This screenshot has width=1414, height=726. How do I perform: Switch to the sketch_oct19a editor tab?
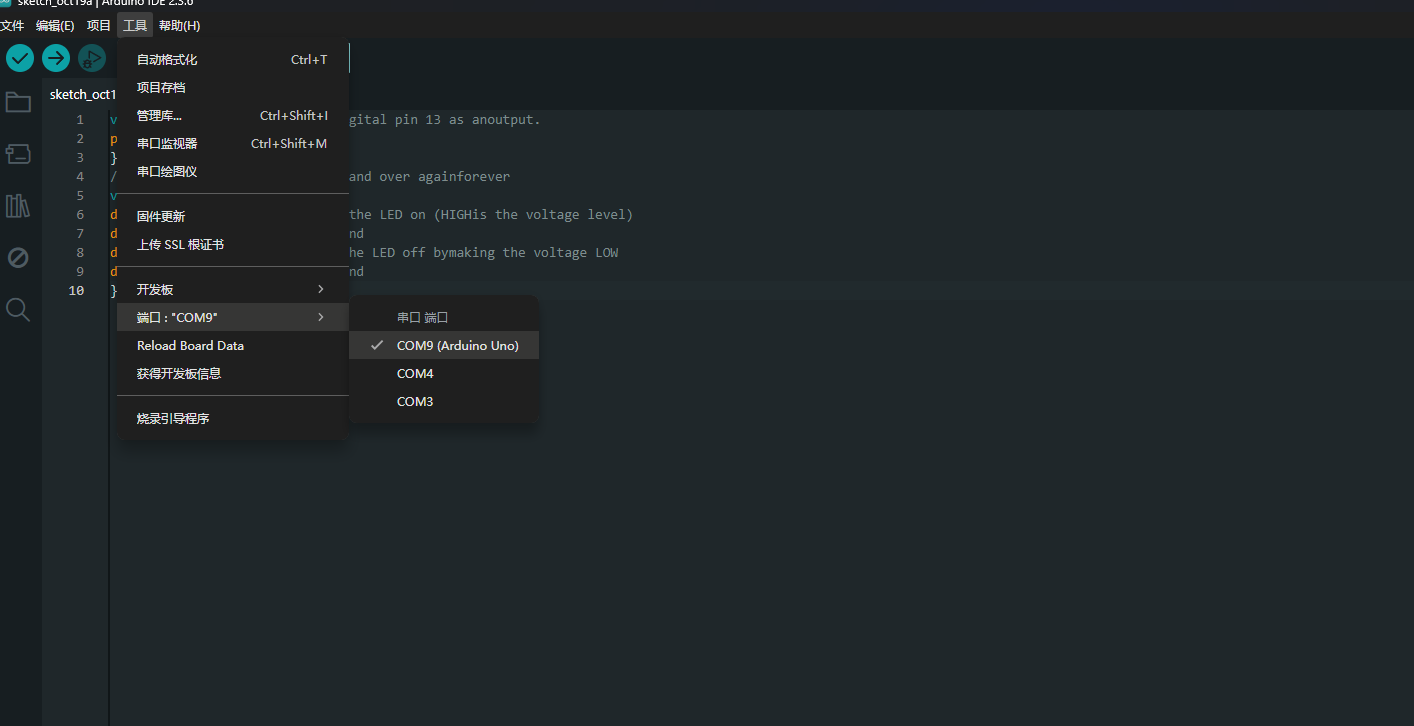point(82,94)
